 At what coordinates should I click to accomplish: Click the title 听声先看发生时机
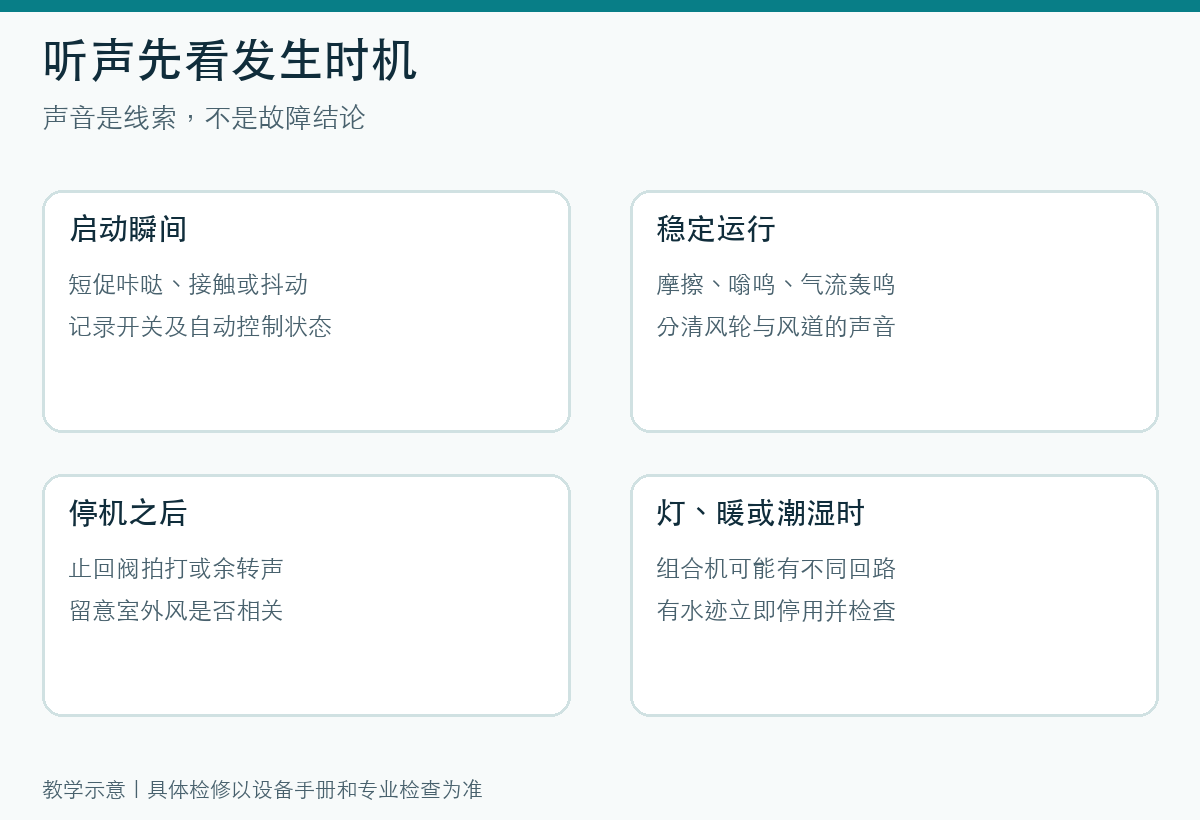pos(230,61)
